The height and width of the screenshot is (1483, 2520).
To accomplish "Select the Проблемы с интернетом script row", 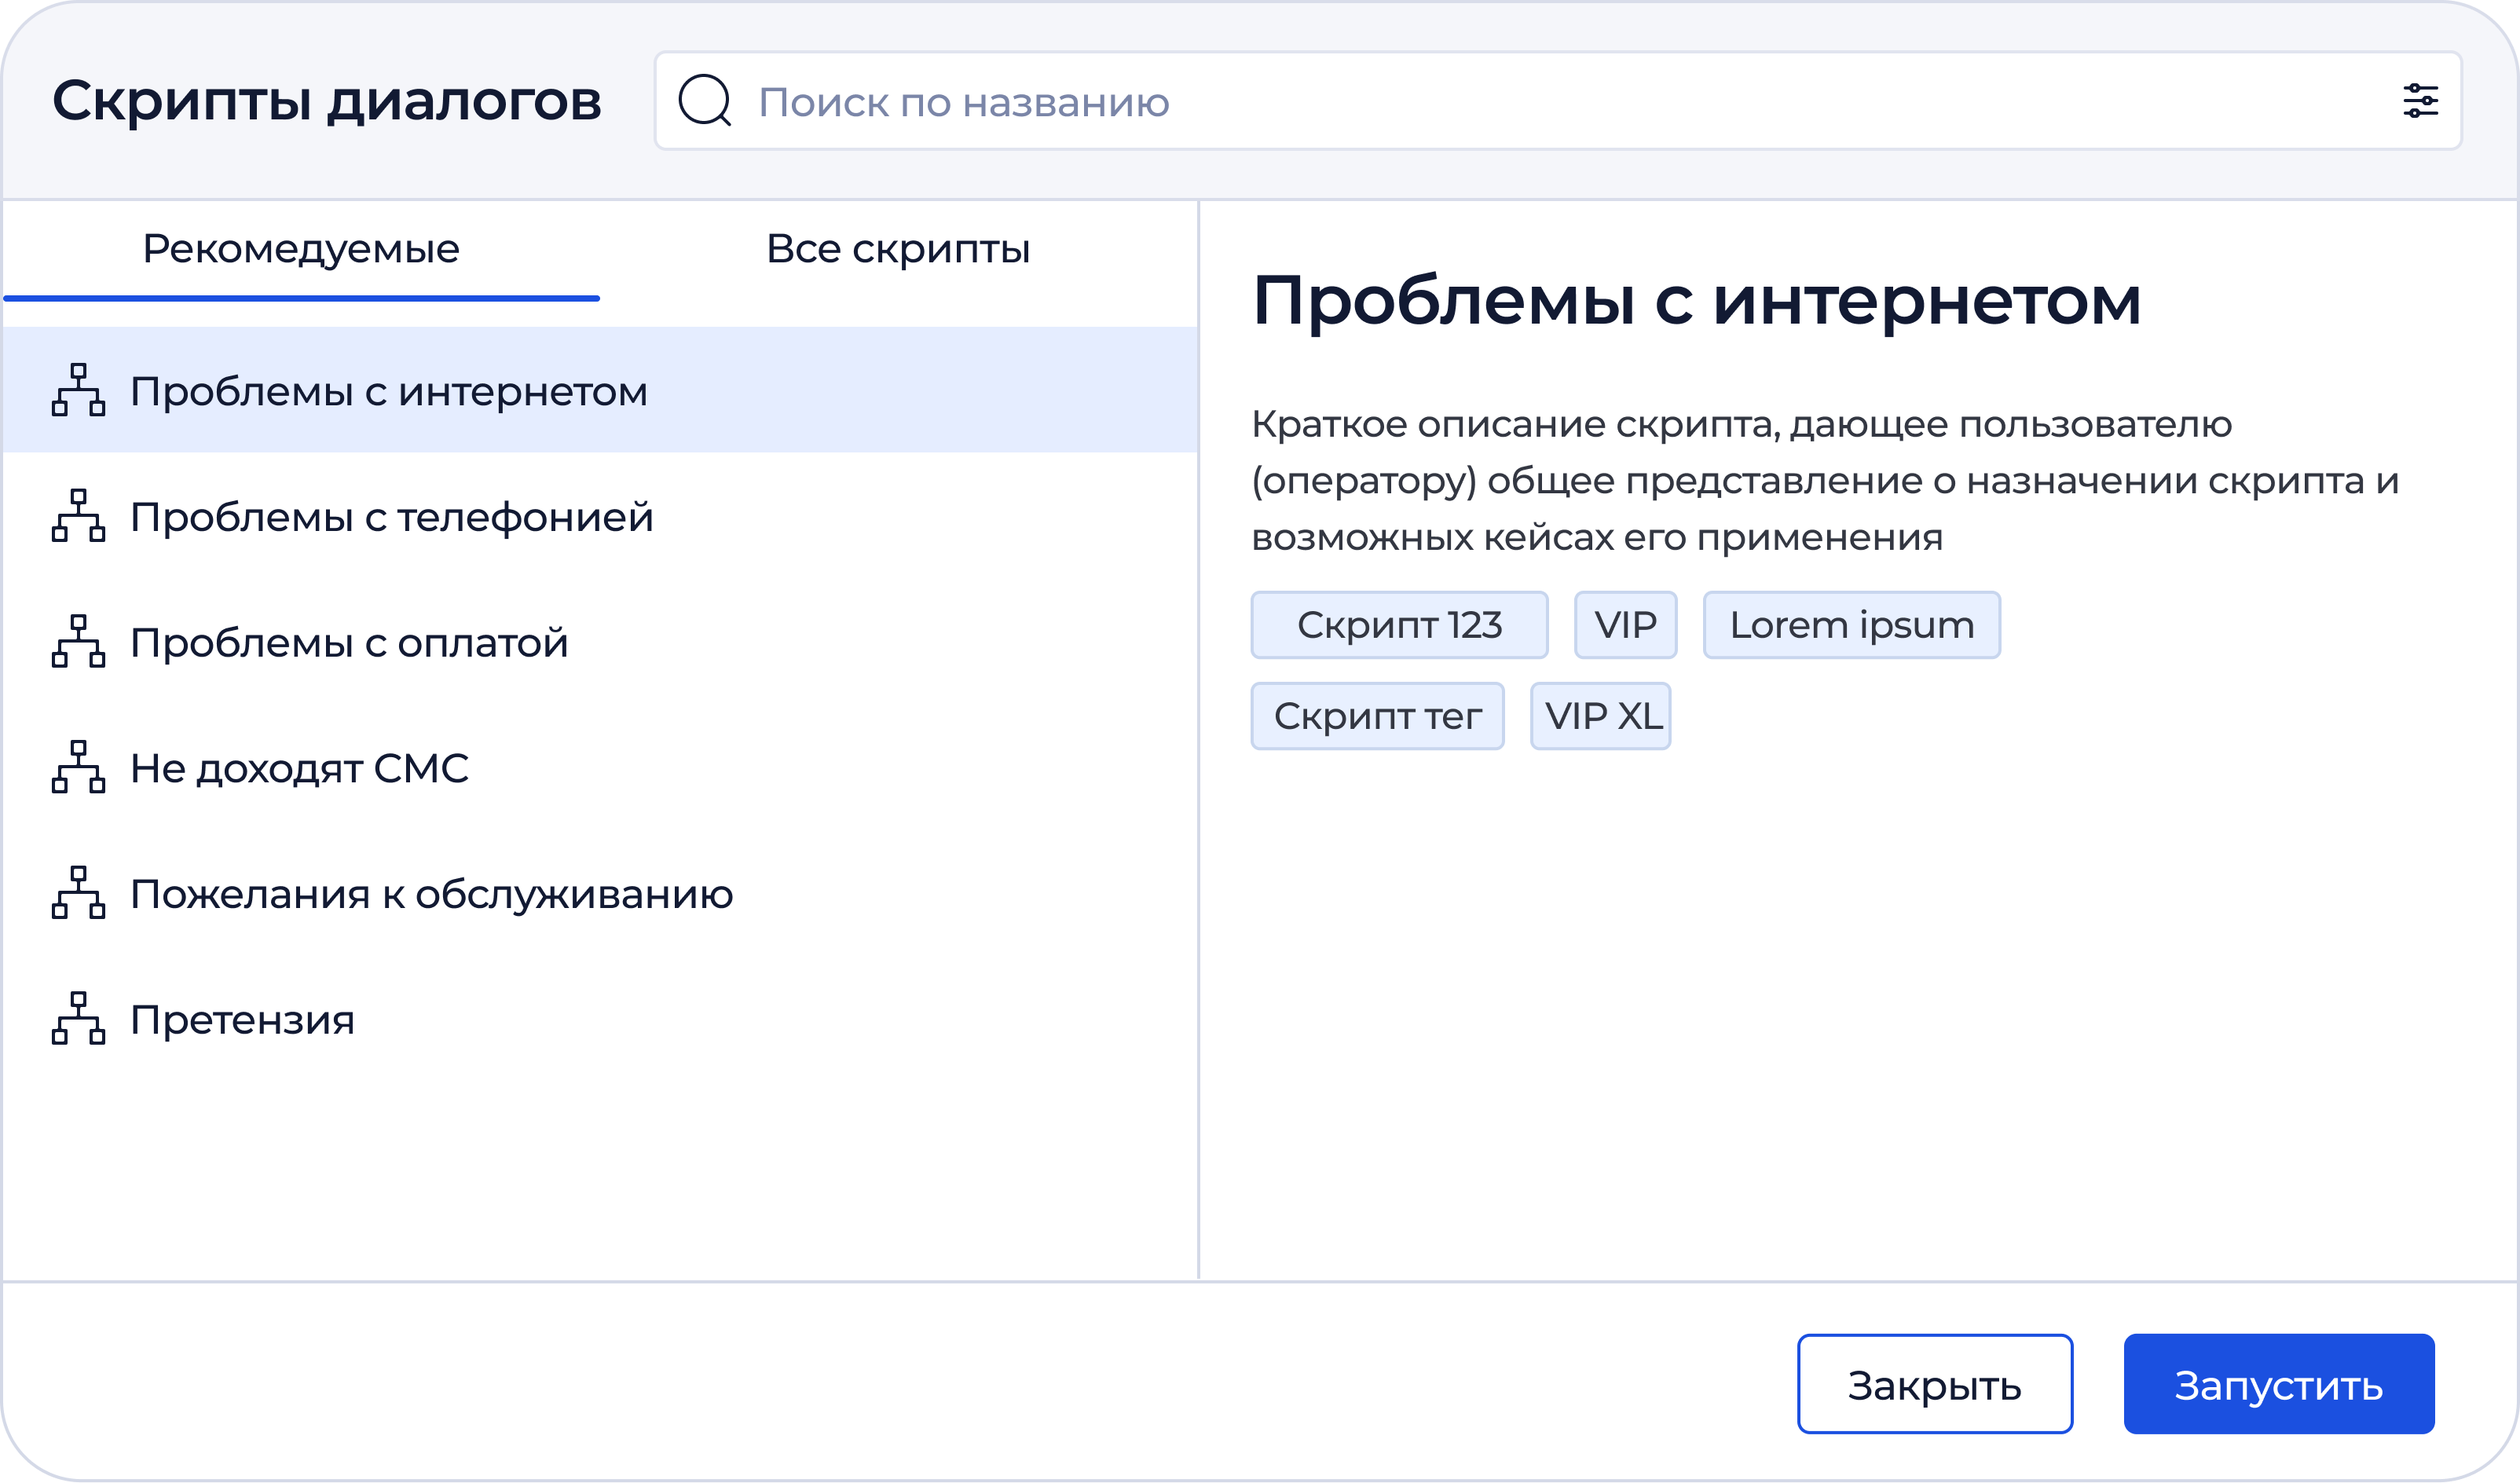I will tap(600, 390).
